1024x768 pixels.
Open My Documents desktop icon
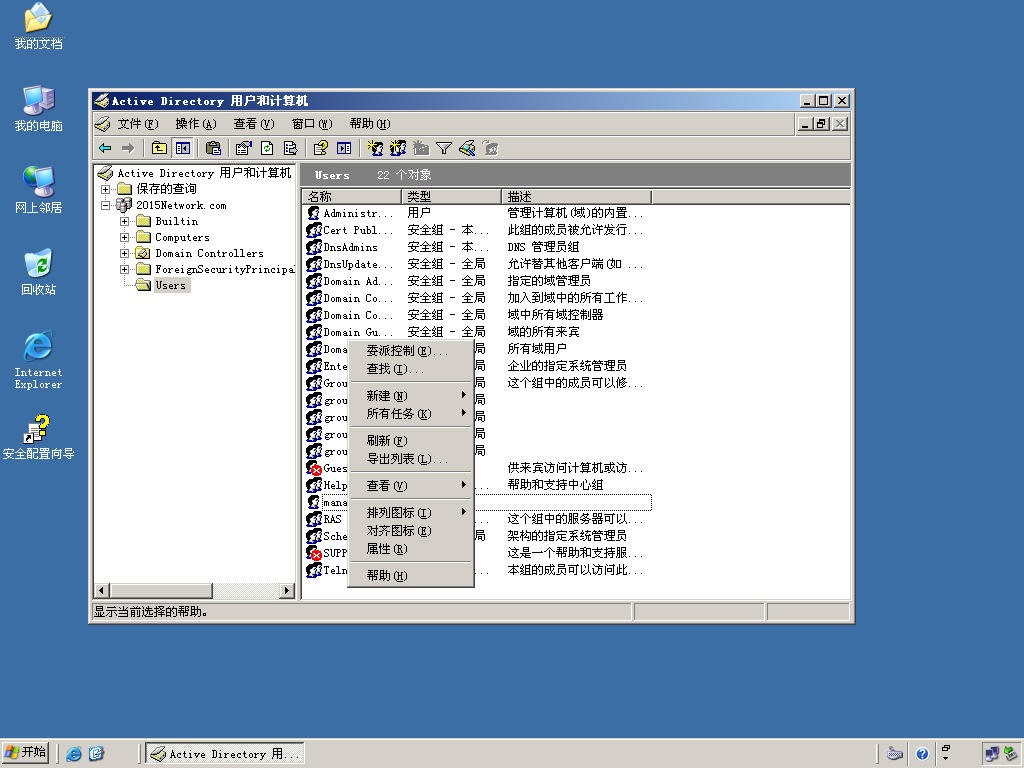pos(38,26)
